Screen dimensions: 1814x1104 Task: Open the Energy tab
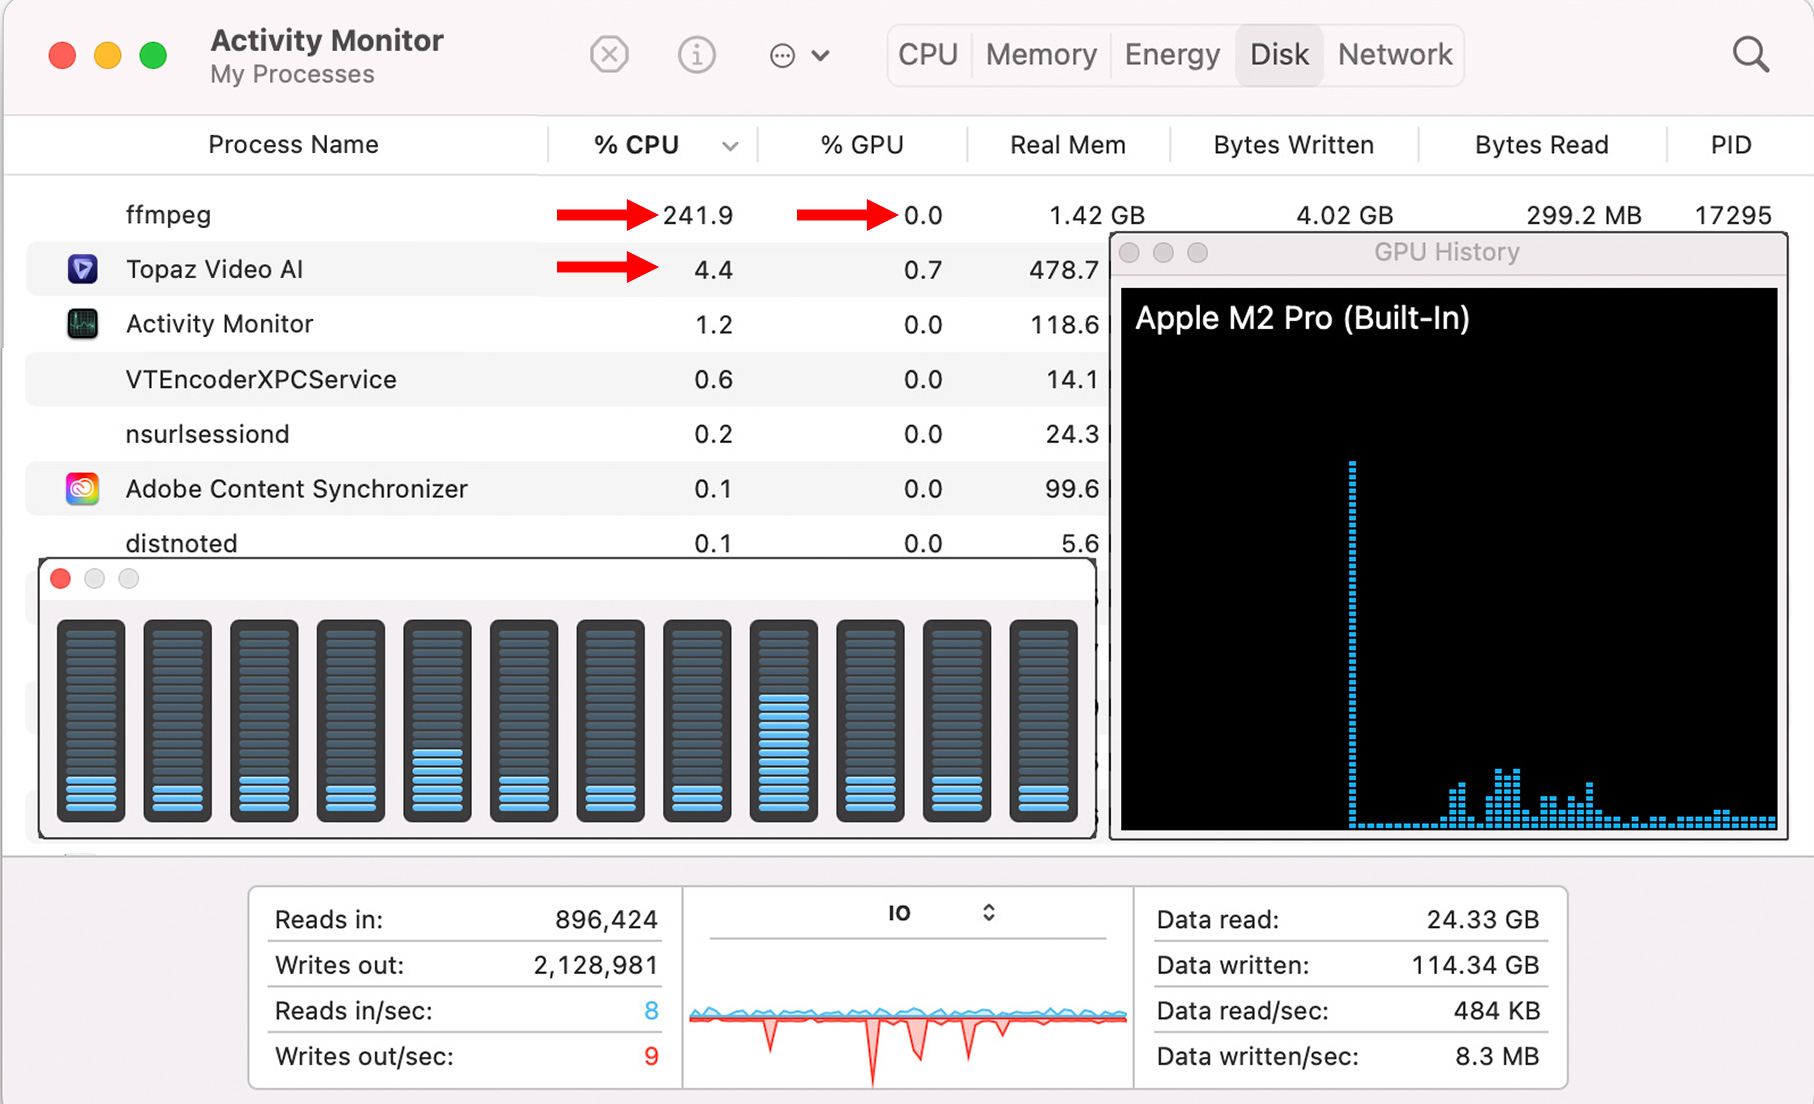click(1171, 55)
